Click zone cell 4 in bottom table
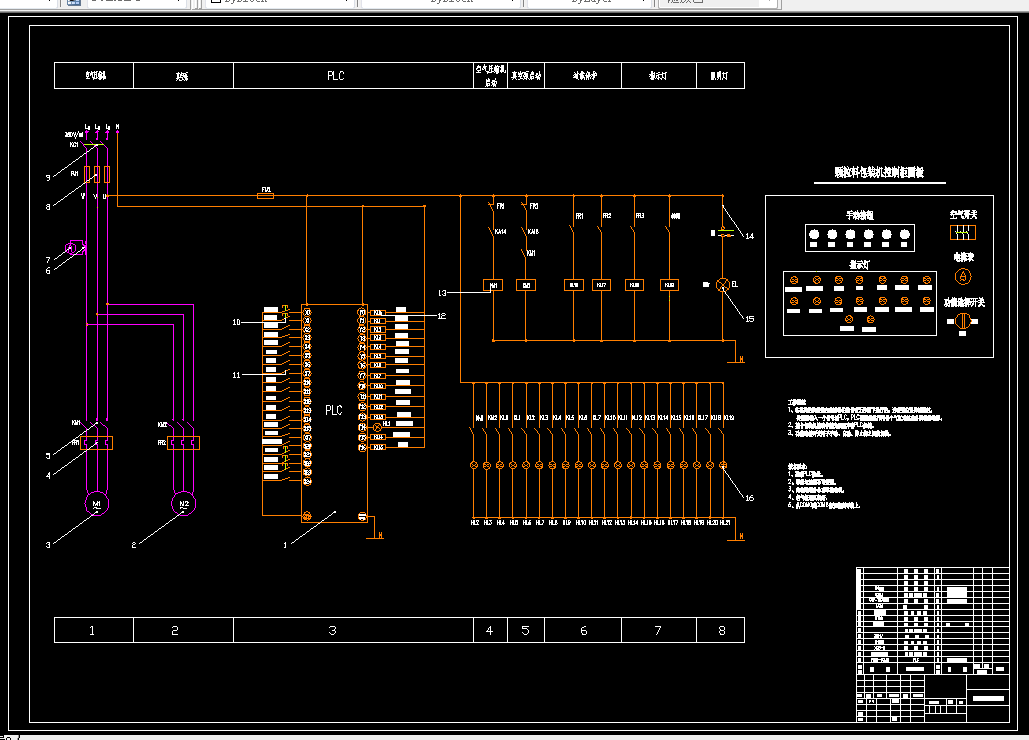1029x740 pixels. [x=490, y=630]
